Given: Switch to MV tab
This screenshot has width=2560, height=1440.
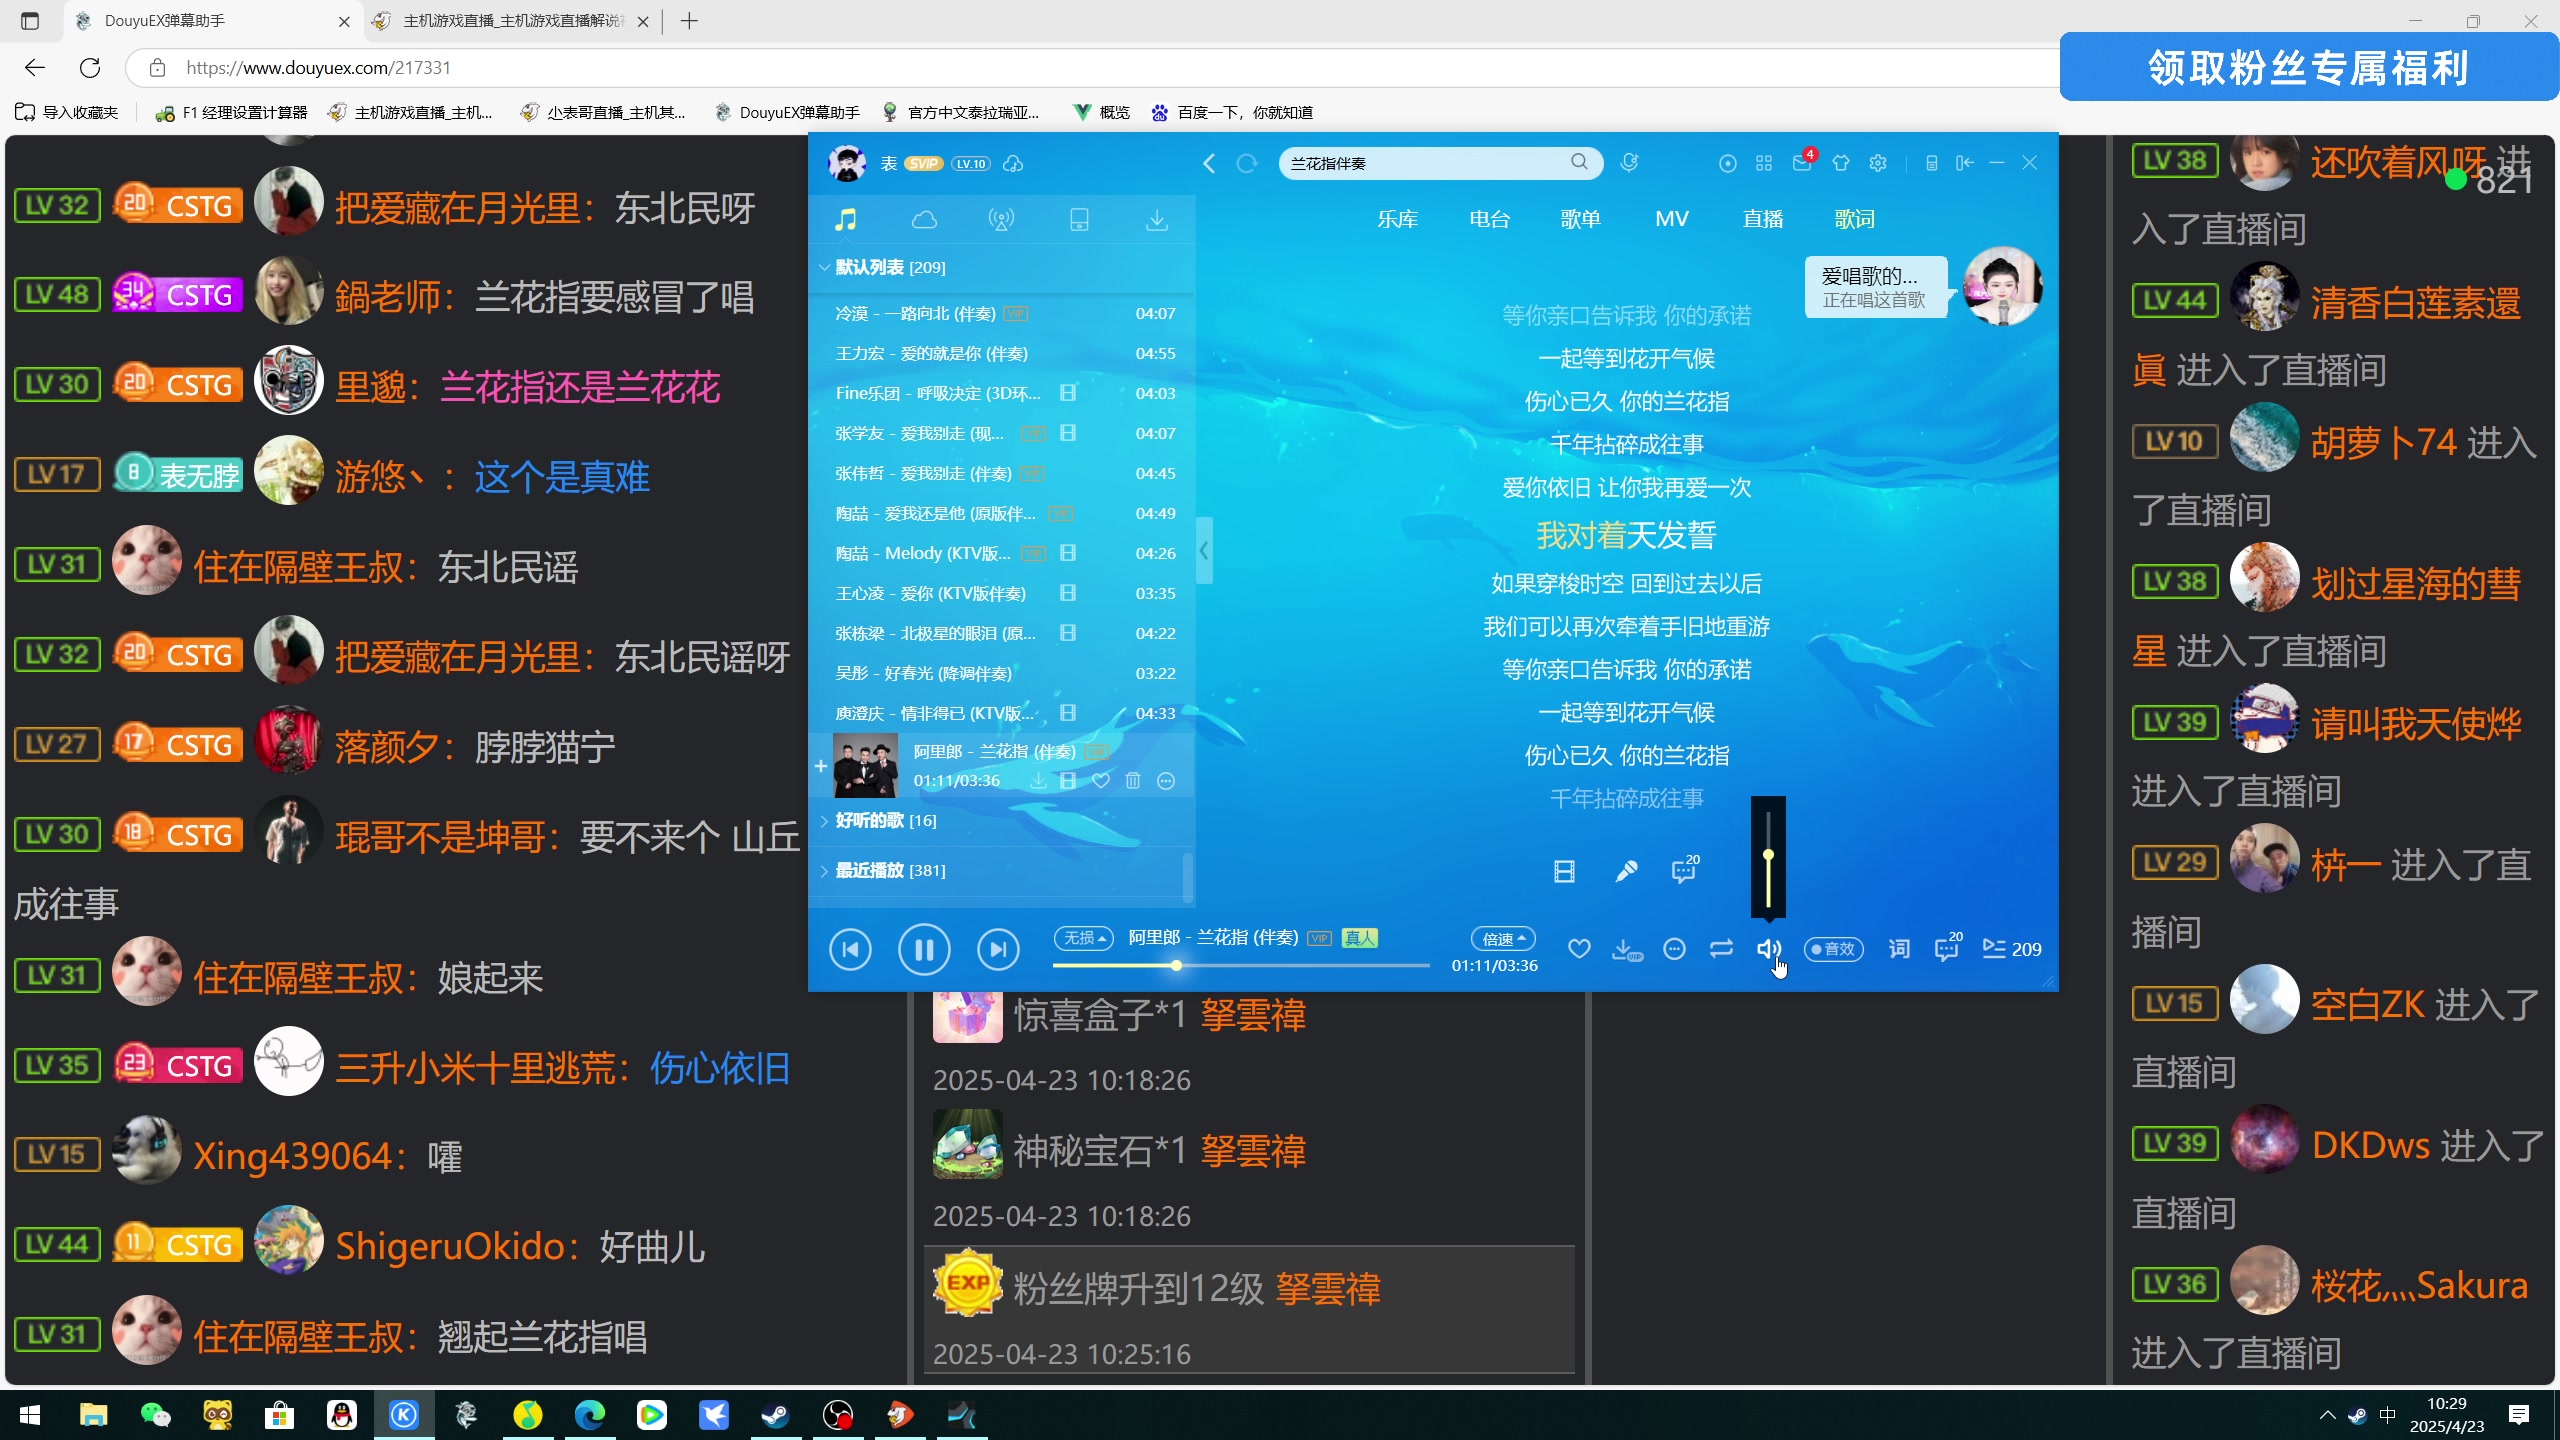Looking at the screenshot, I should pos(1672,219).
